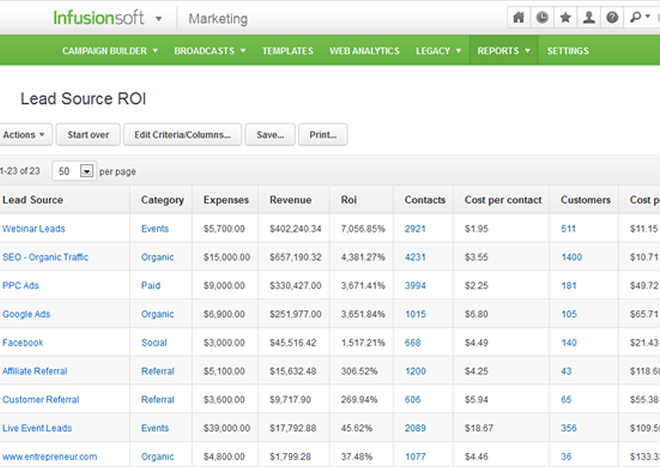Sort by Contacts column header
The width and height of the screenshot is (660, 467).
click(425, 200)
